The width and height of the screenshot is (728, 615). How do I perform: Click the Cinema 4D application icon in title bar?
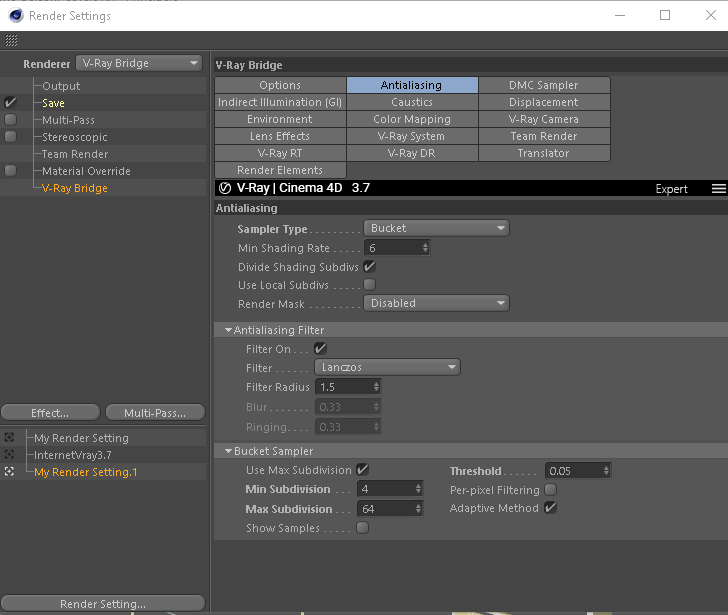click(x=16, y=15)
